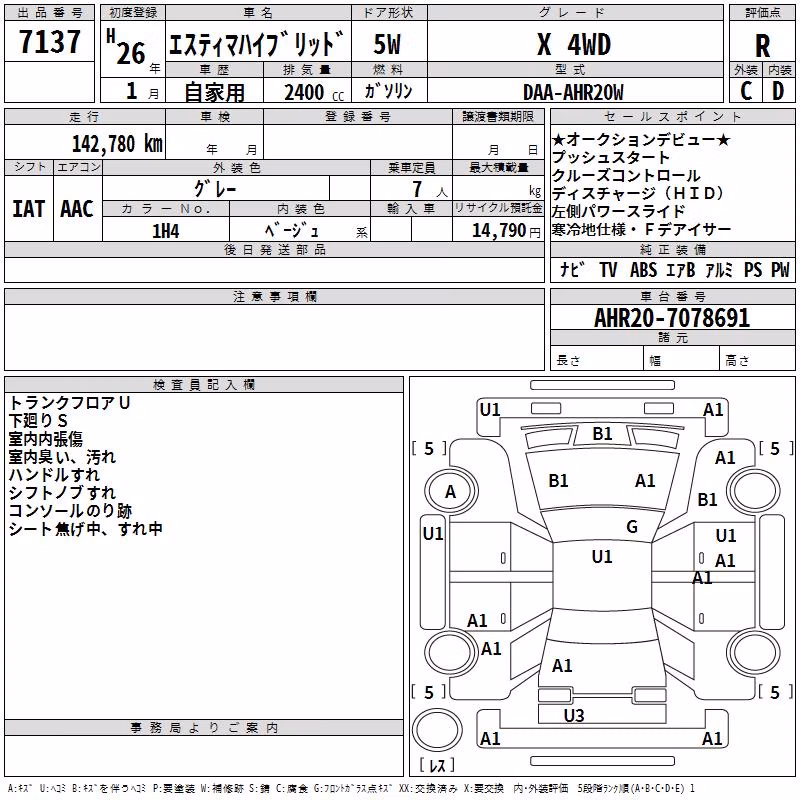Click the AAC air conditioner value

tap(77, 209)
